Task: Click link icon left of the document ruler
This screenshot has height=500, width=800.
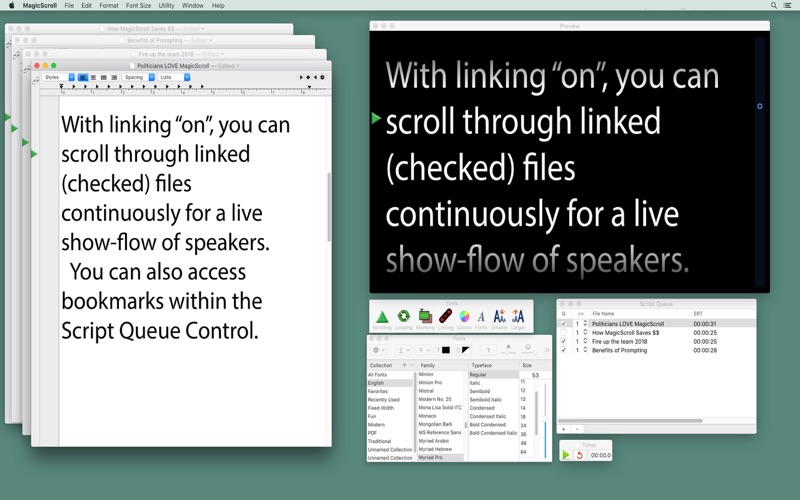Action: coord(35,80)
